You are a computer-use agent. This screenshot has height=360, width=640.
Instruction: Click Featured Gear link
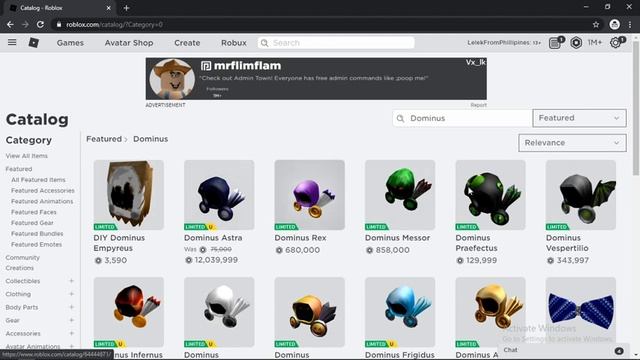(x=32, y=223)
